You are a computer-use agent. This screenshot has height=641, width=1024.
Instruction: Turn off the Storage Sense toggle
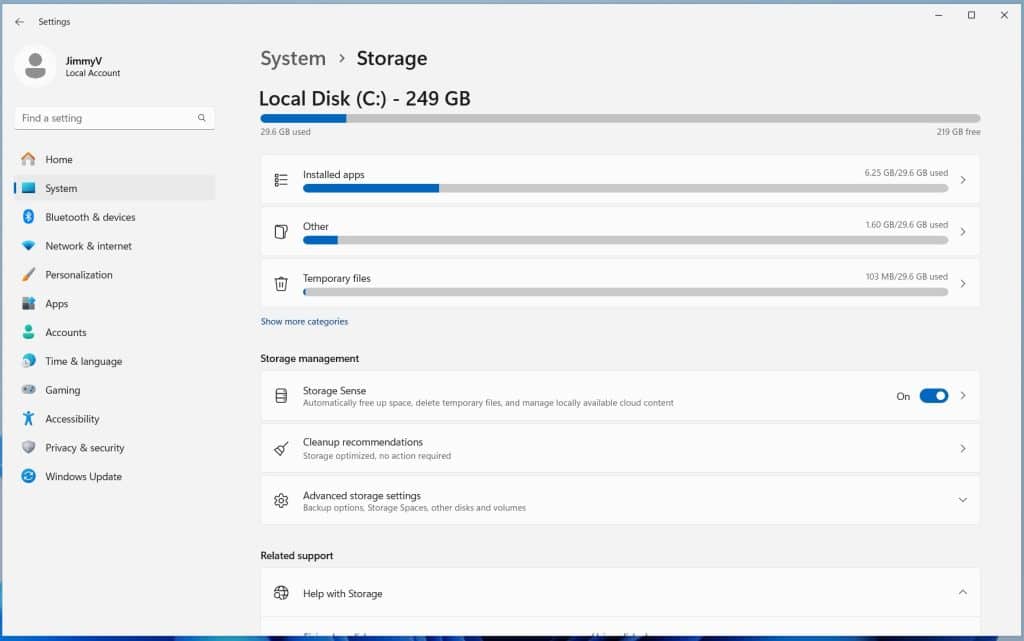point(933,395)
